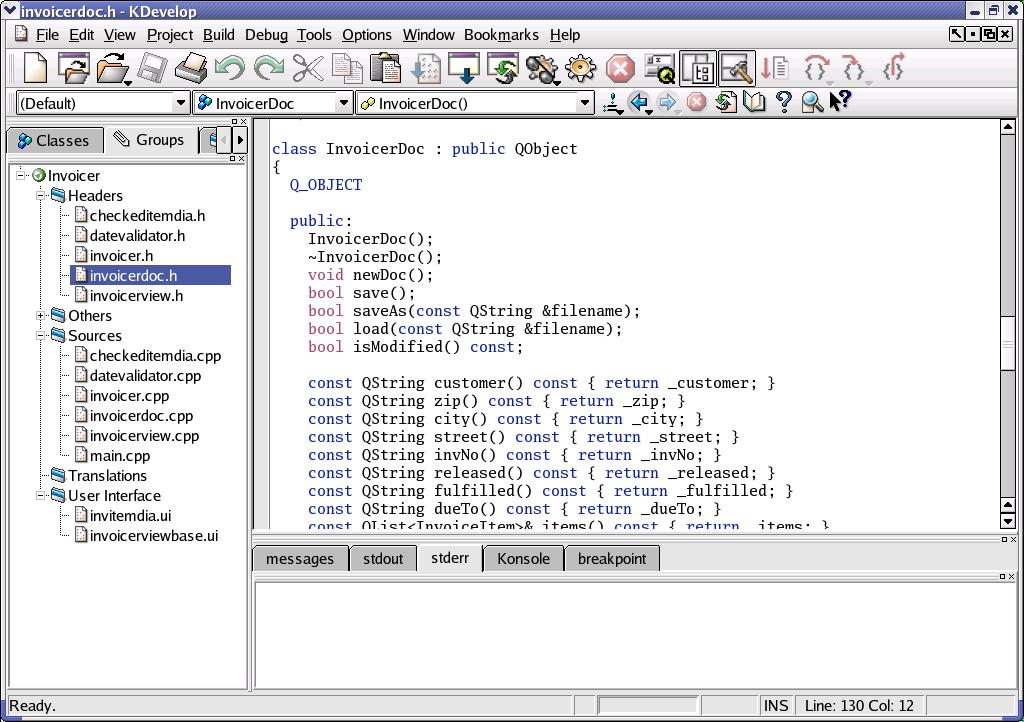This screenshot has height=722, width=1024.
Task: Switch to the messages output tab
Action: click(300, 559)
